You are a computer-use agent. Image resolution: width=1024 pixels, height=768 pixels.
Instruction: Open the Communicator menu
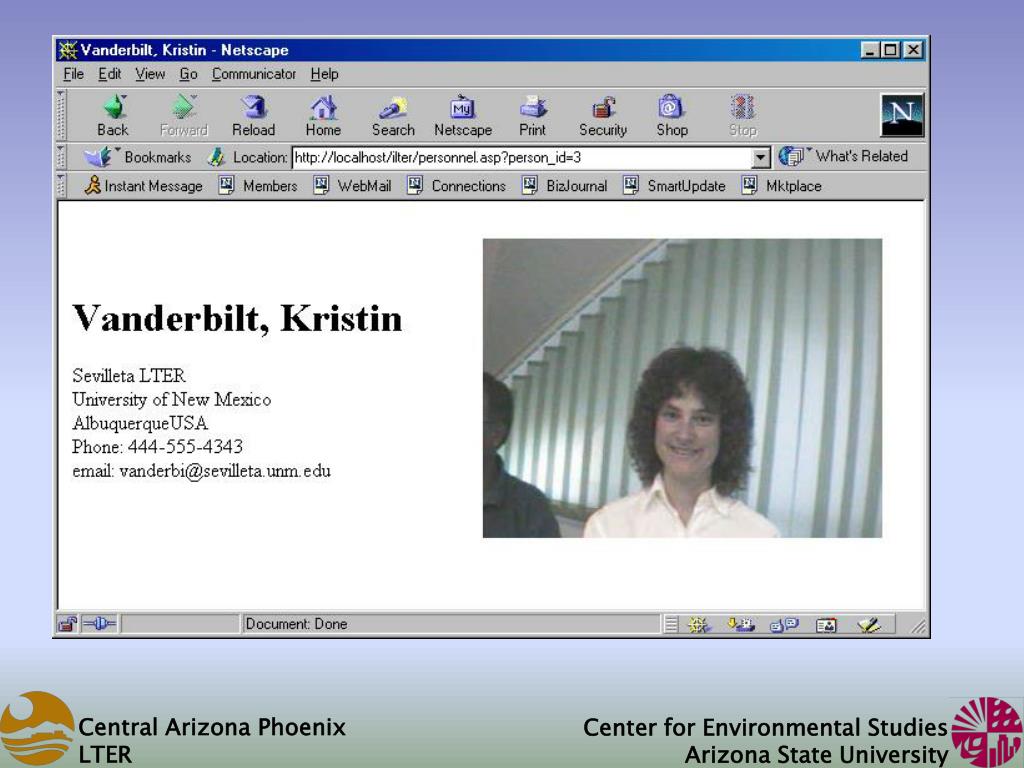(254, 74)
